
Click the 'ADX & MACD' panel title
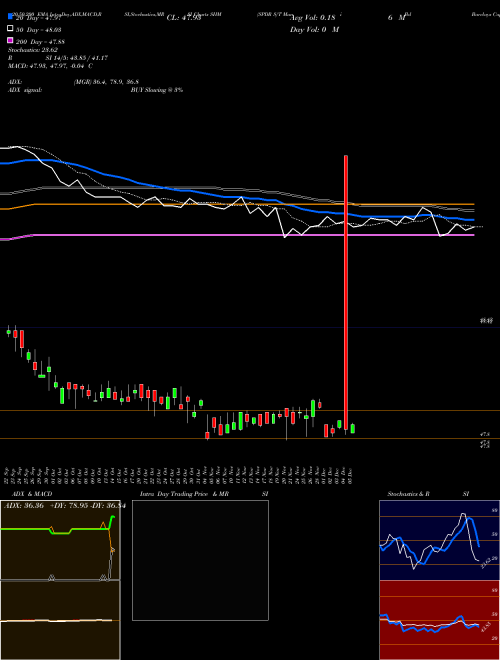point(32,494)
